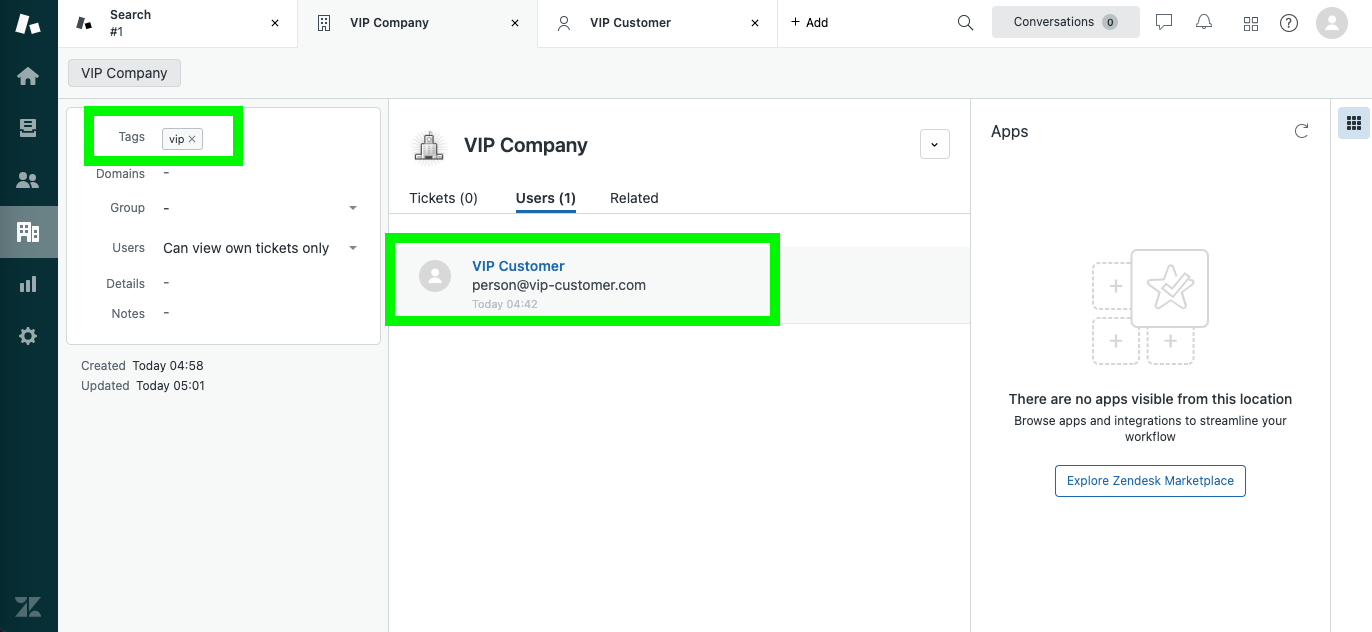Open the profile avatar menu
Viewport: 1372px width, 632px height.
coord(1332,22)
